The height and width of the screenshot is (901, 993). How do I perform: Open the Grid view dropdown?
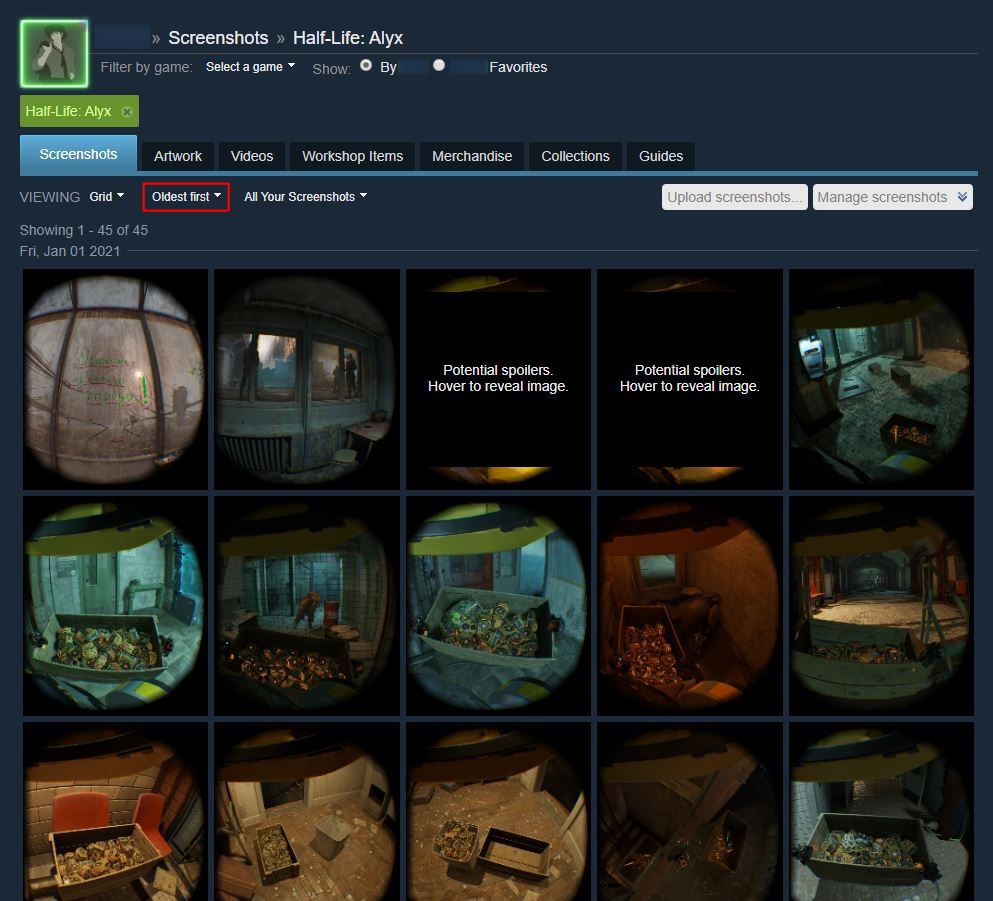(x=106, y=197)
